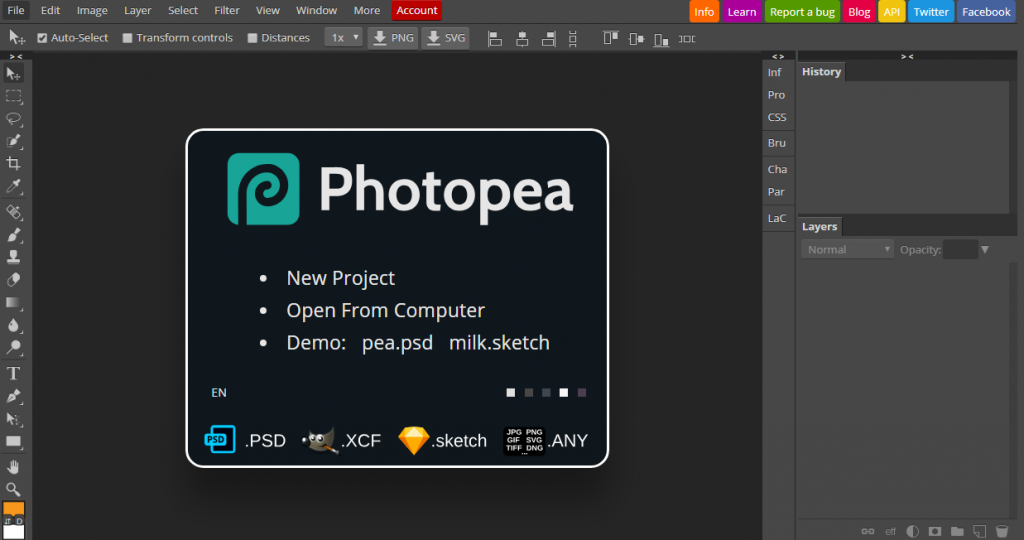Choose the Crop tool
Viewport: 1024px width, 540px height.
(x=13, y=163)
